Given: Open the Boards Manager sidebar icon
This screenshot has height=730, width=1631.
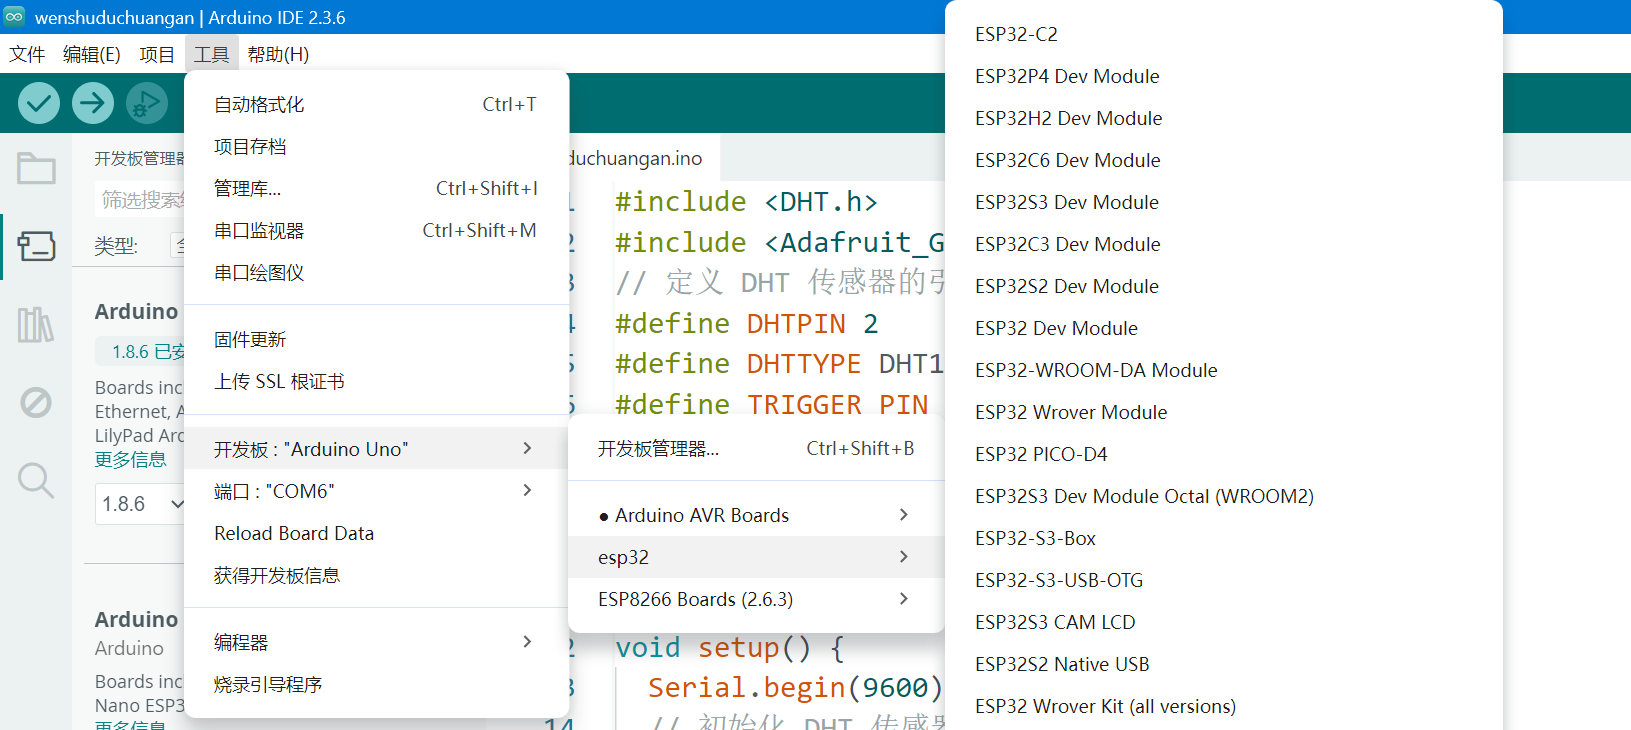Looking at the screenshot, I should (x=36, y=246).
